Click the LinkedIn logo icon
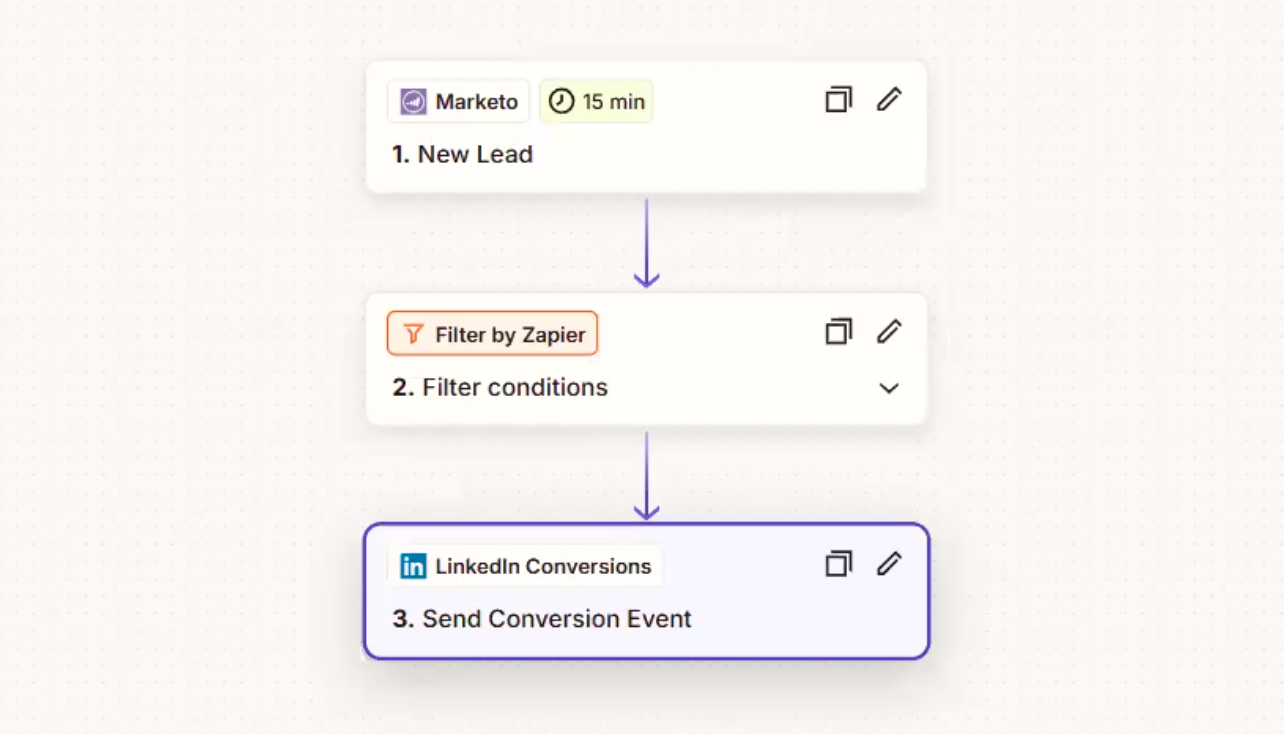The width and height of the screenshot is (1284, 734). pos(413,566)
